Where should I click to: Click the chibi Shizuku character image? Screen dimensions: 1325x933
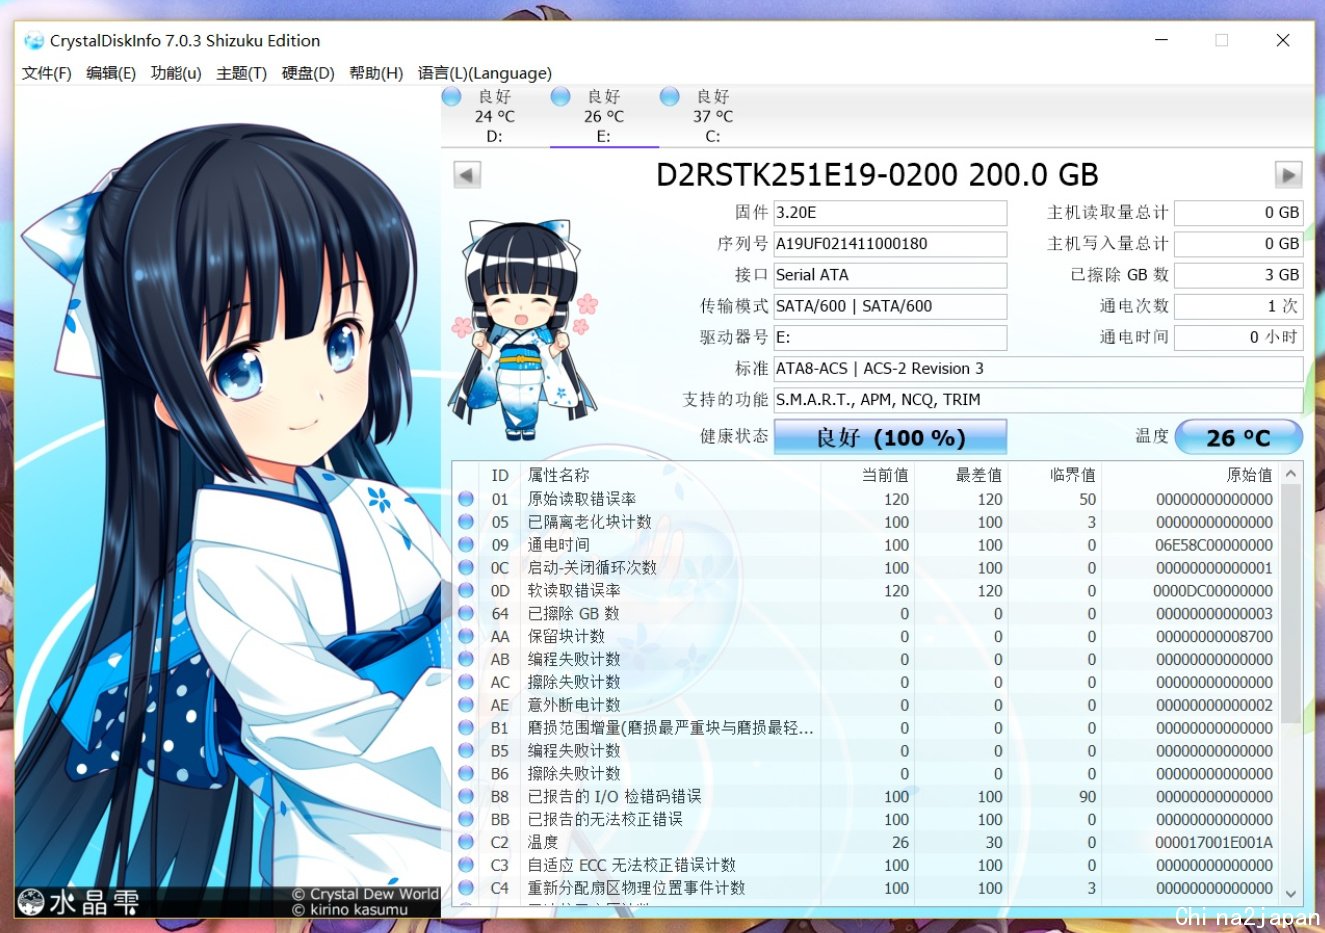[x=524, y=330]
